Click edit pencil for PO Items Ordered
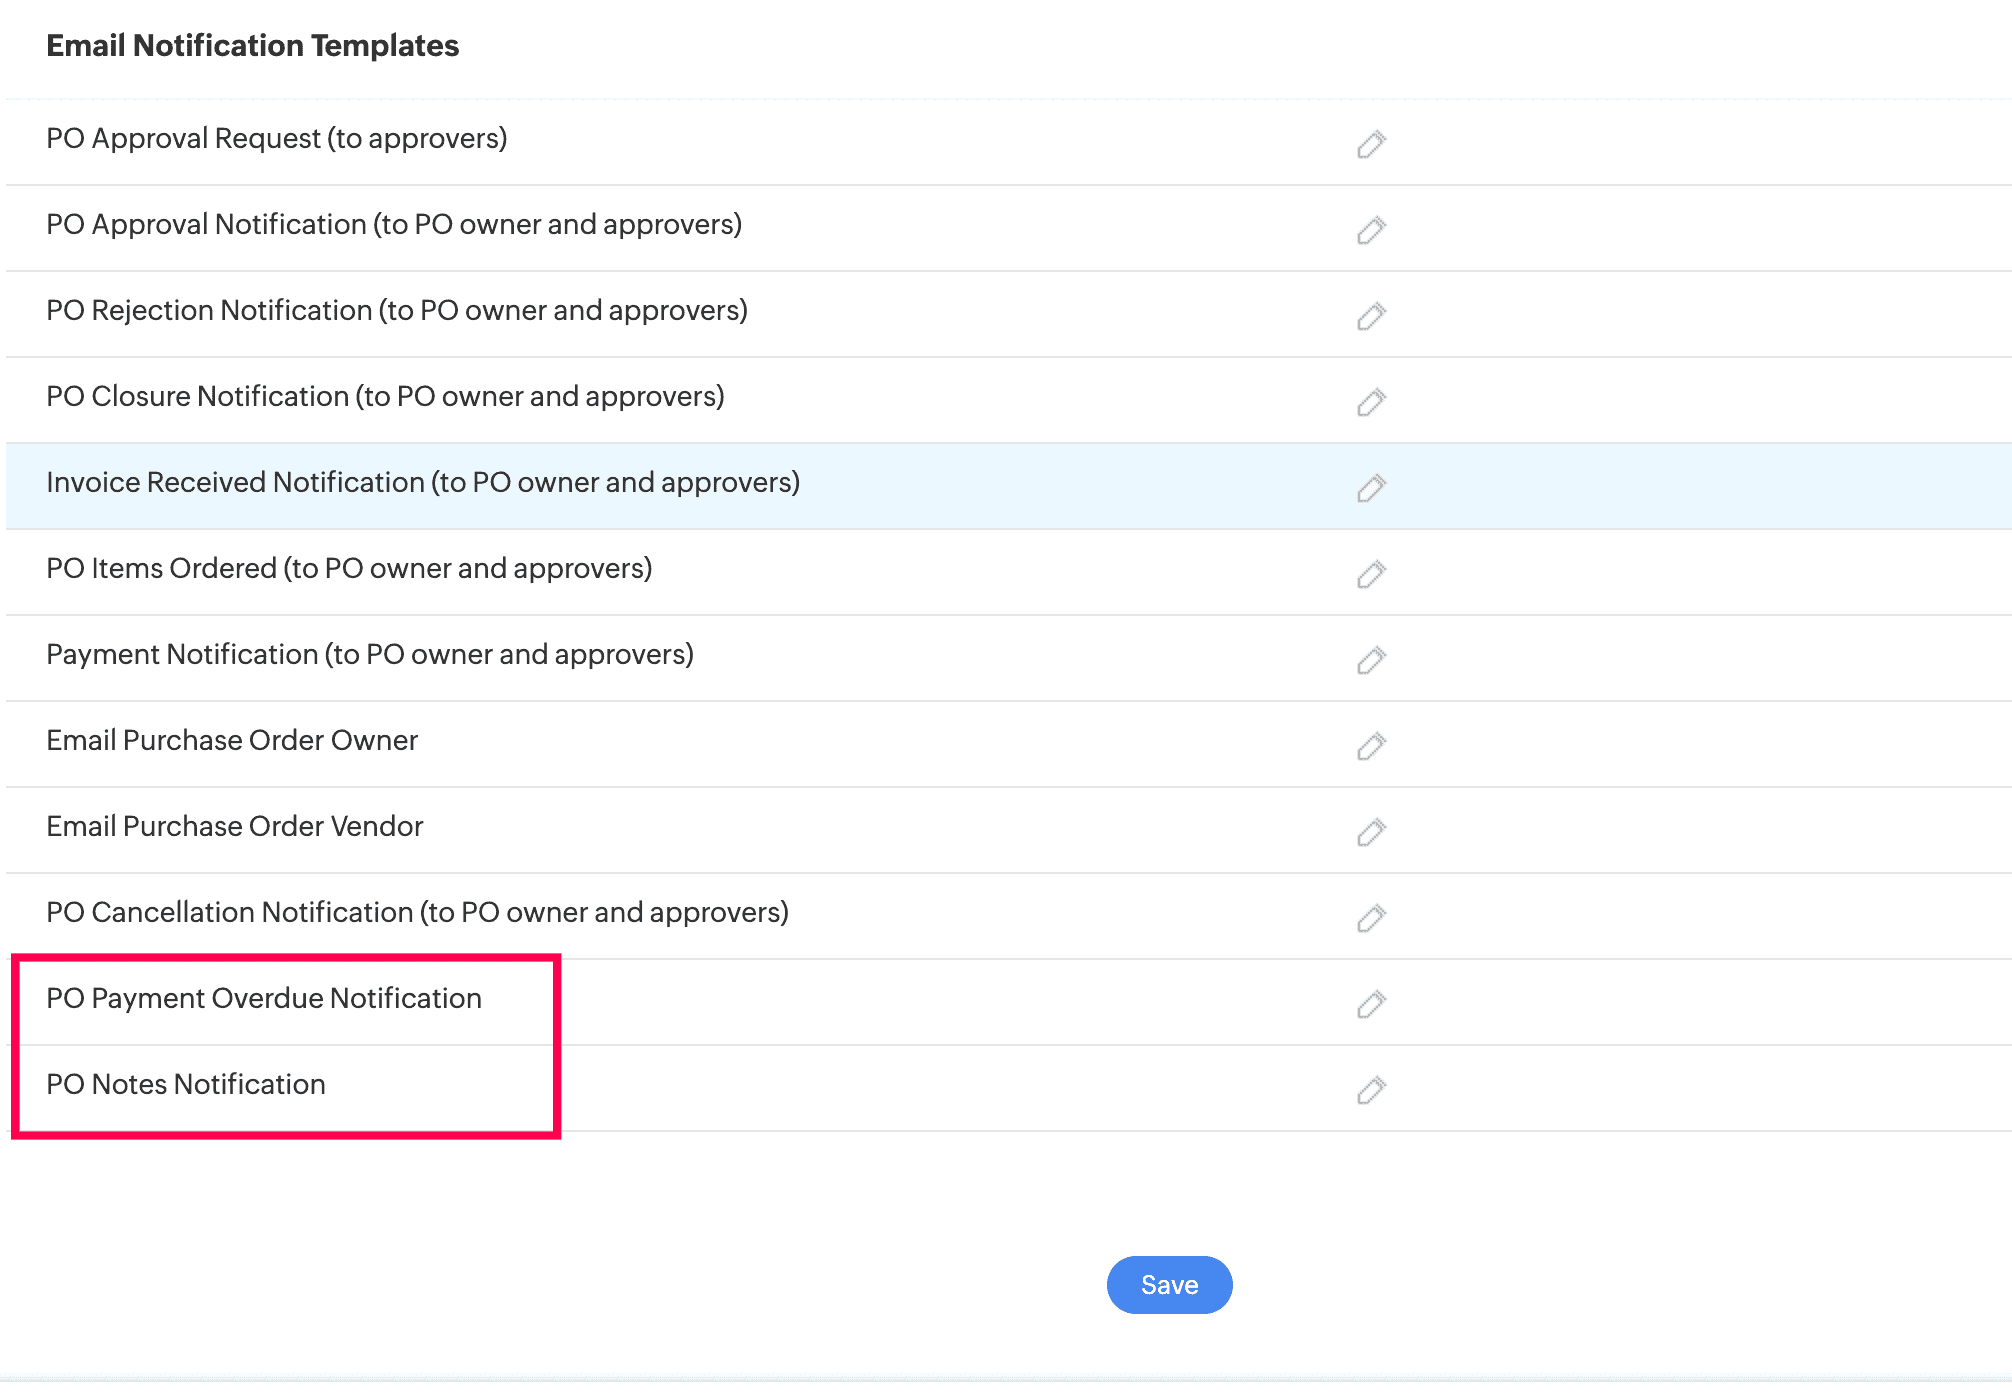 tap(1371, 574)
